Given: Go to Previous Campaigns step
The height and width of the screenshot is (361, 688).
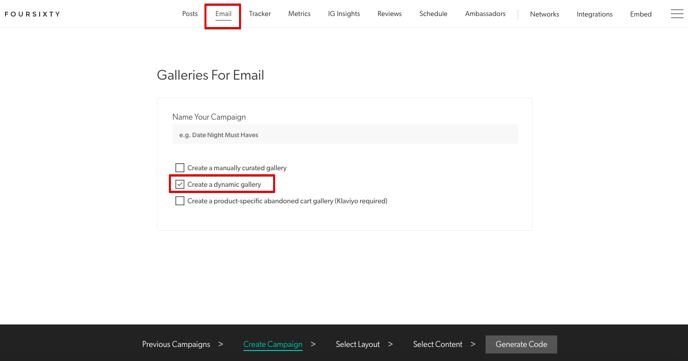Looking at the screenshot, I should (176, 344).
